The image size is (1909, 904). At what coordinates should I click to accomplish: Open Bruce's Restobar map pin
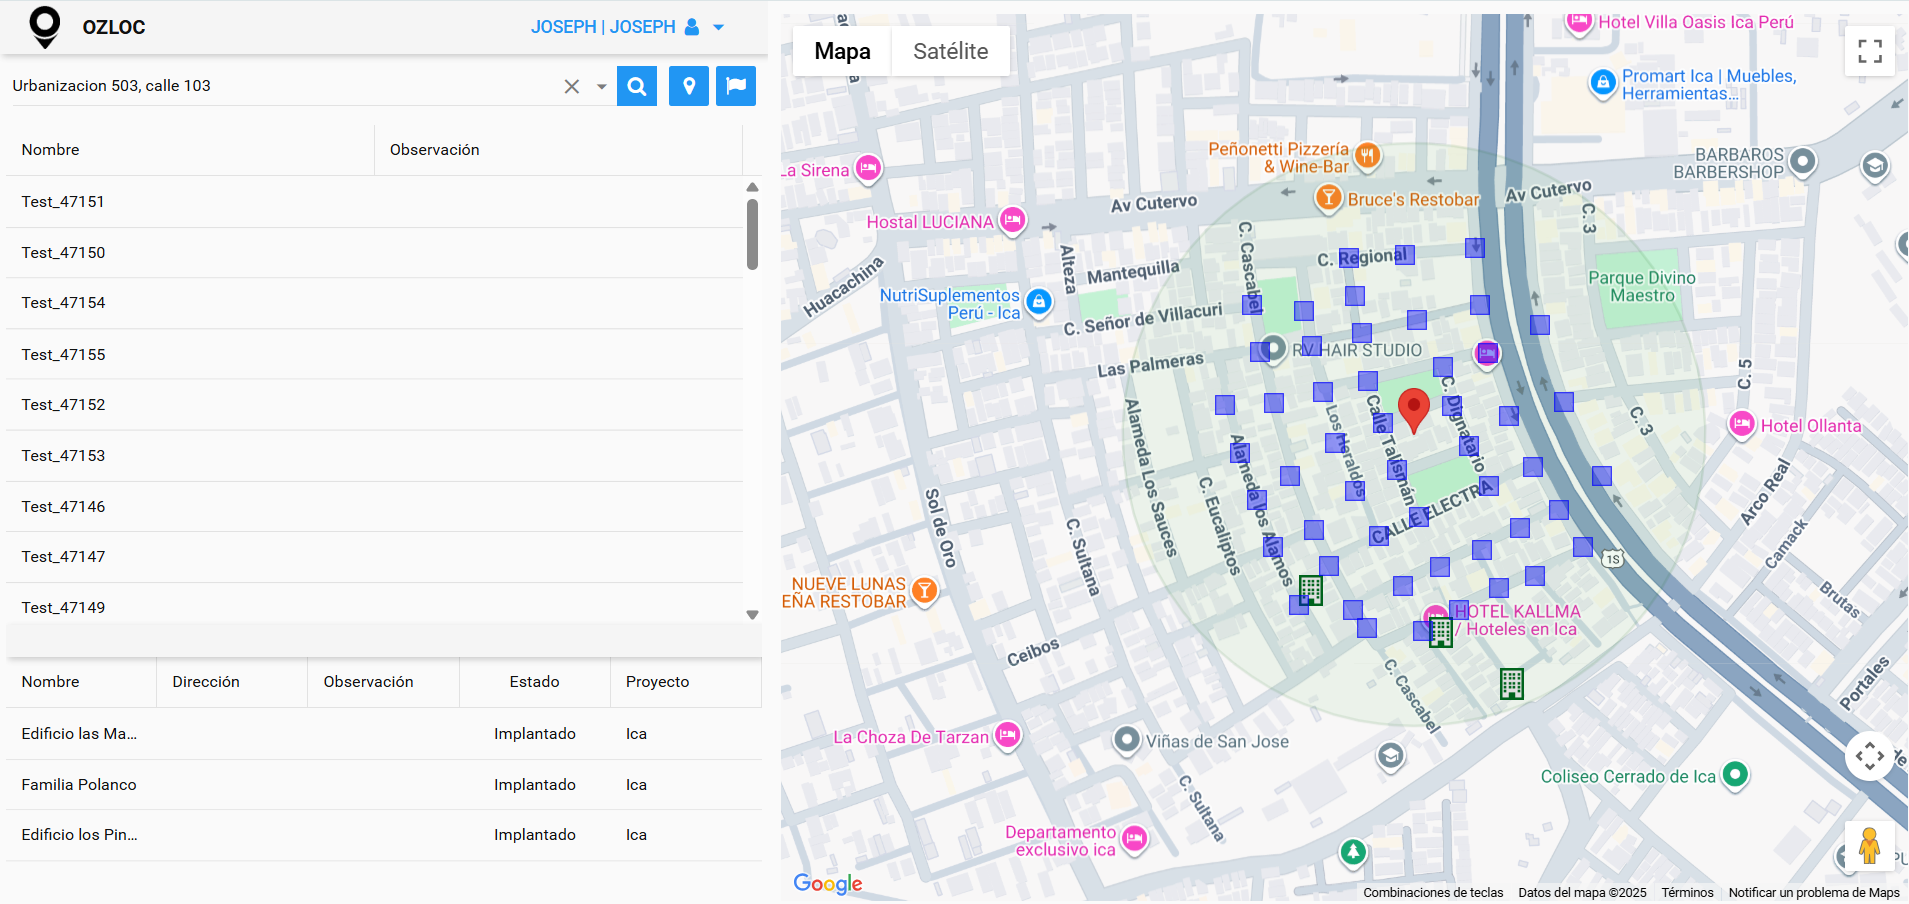1328,198
